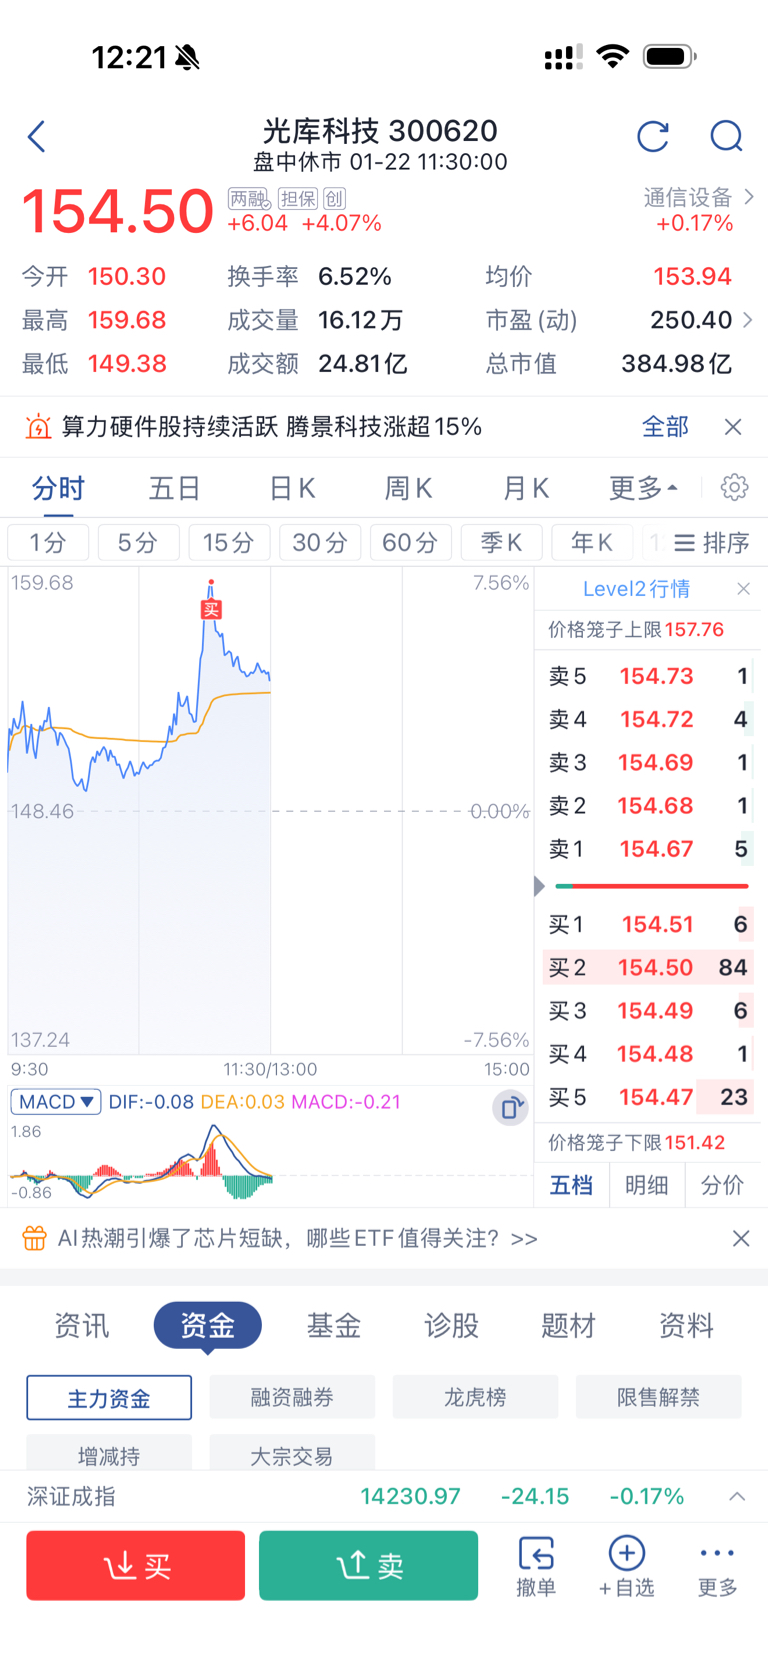The height and width of the screenshot is (1669, 768).
Task: Close the Level2行情 panel
Action: 743,589
